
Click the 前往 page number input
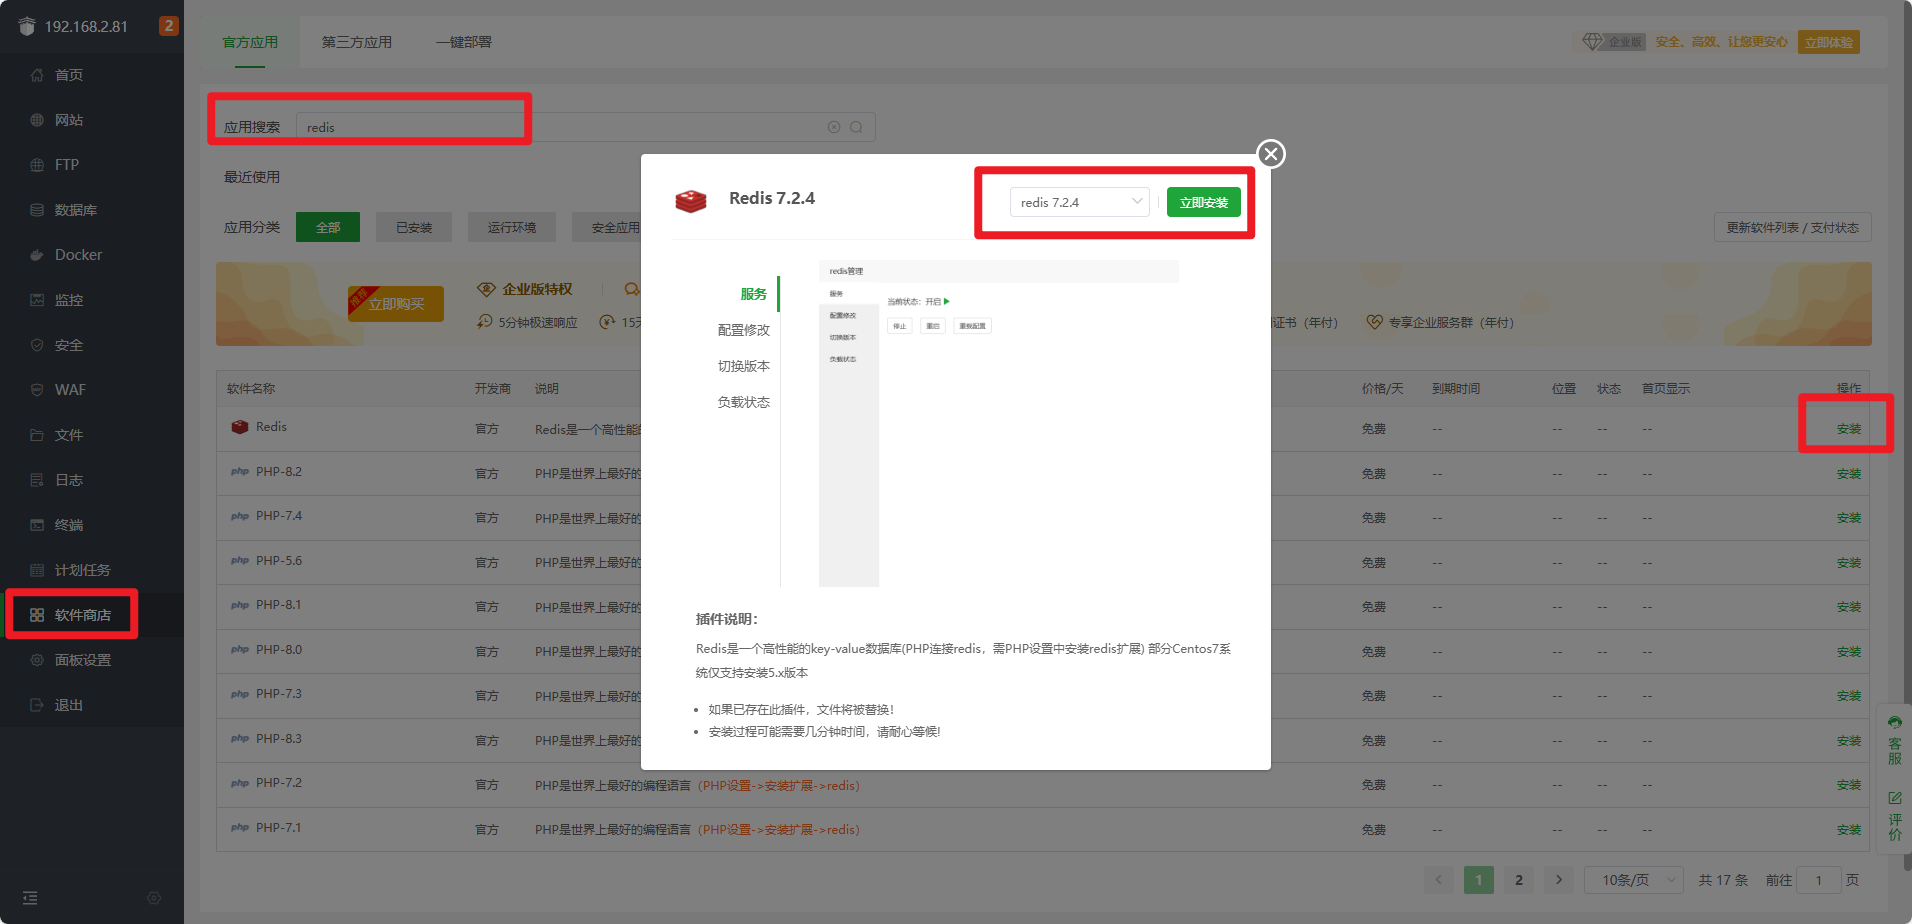(1819, 880)
